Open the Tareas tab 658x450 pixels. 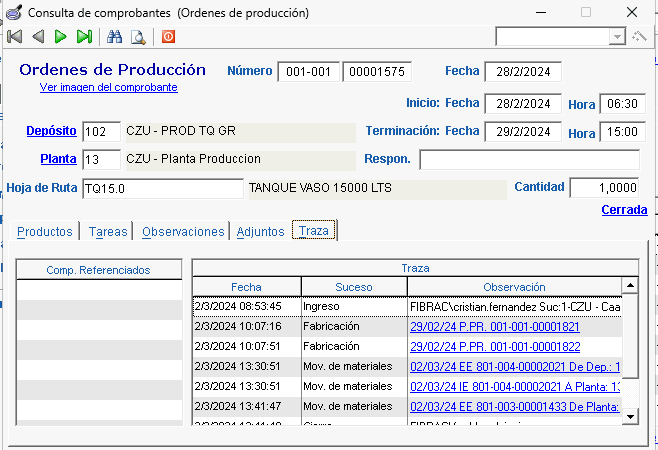click(x=108, y=231)
